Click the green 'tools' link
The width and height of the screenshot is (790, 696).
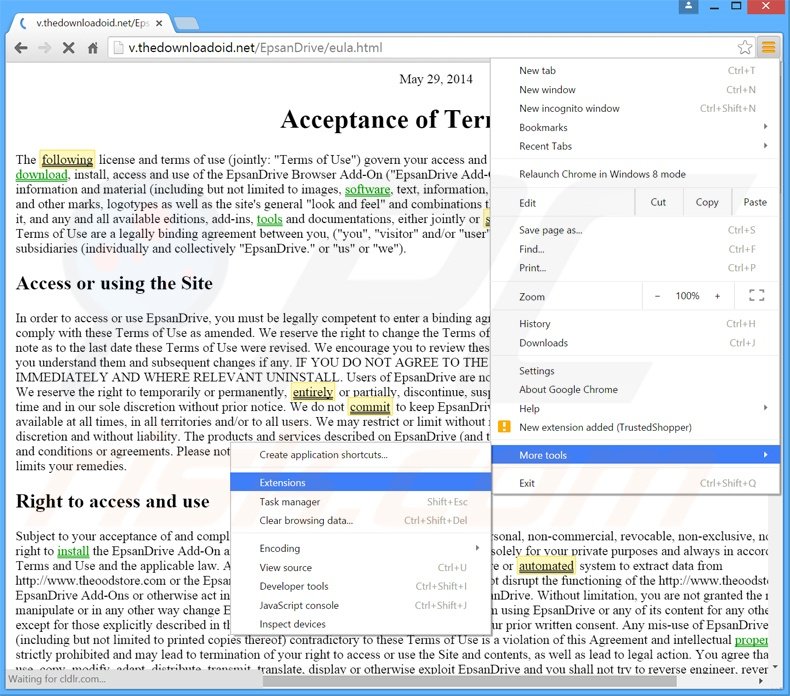click(x=270, y=219)
